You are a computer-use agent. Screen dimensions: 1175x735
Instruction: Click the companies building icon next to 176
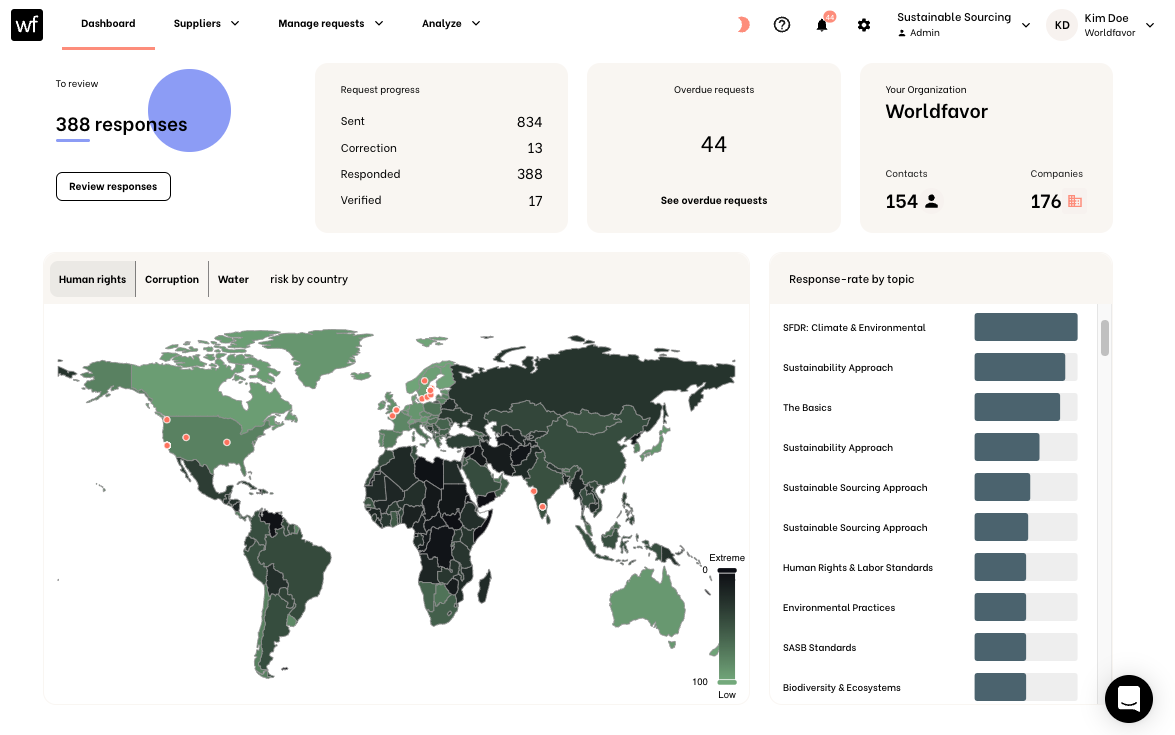[1076, 201]
